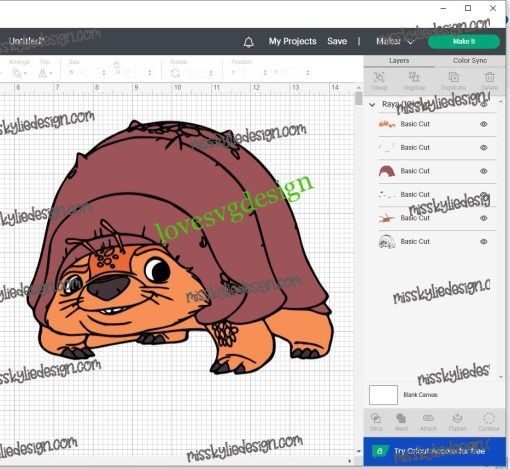Select the armadillo character image on canvas
This screenshot has height=469, width=510.
[x=180, y=247]
